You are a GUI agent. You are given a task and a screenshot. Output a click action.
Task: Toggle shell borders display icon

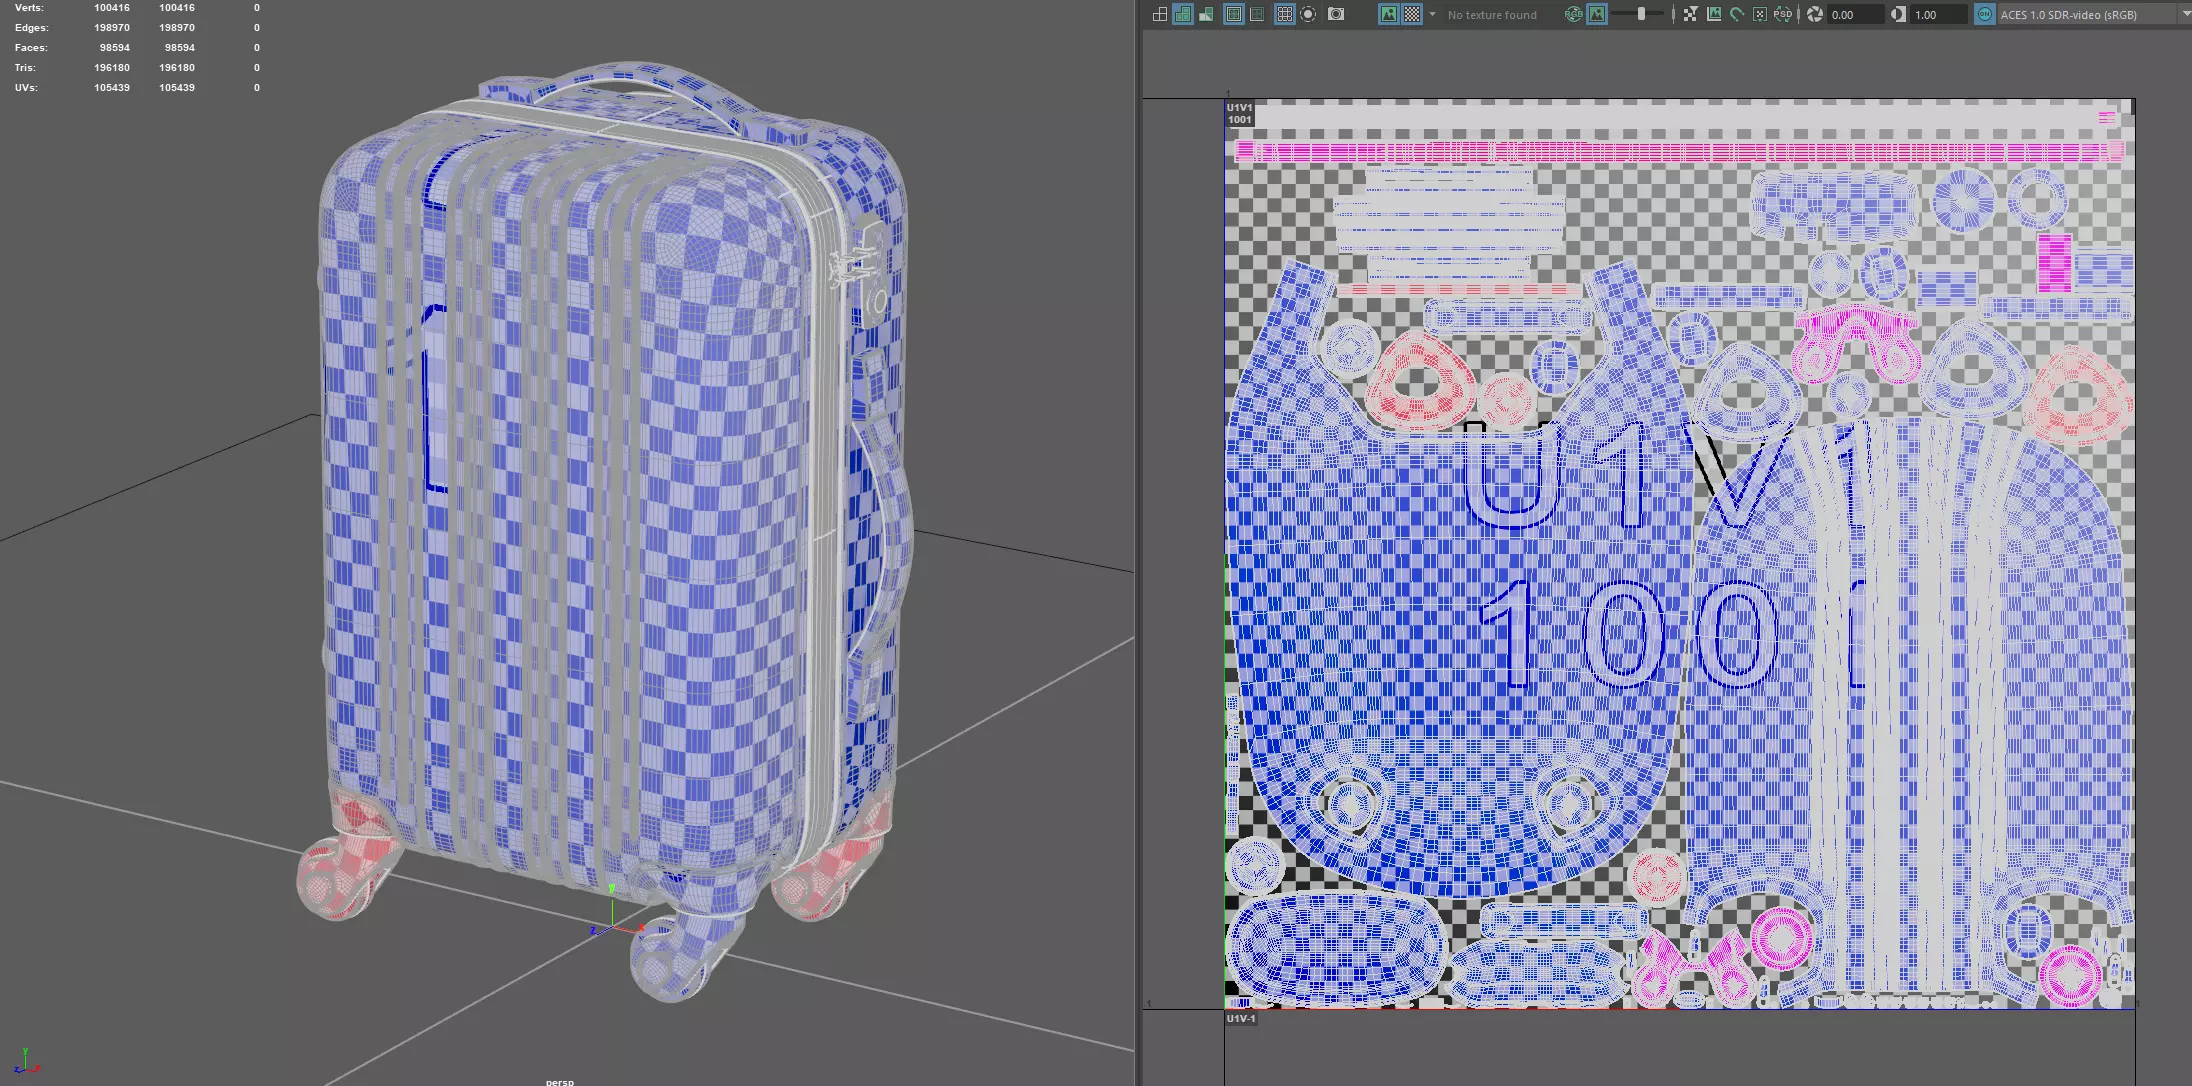pos(1257,14)
